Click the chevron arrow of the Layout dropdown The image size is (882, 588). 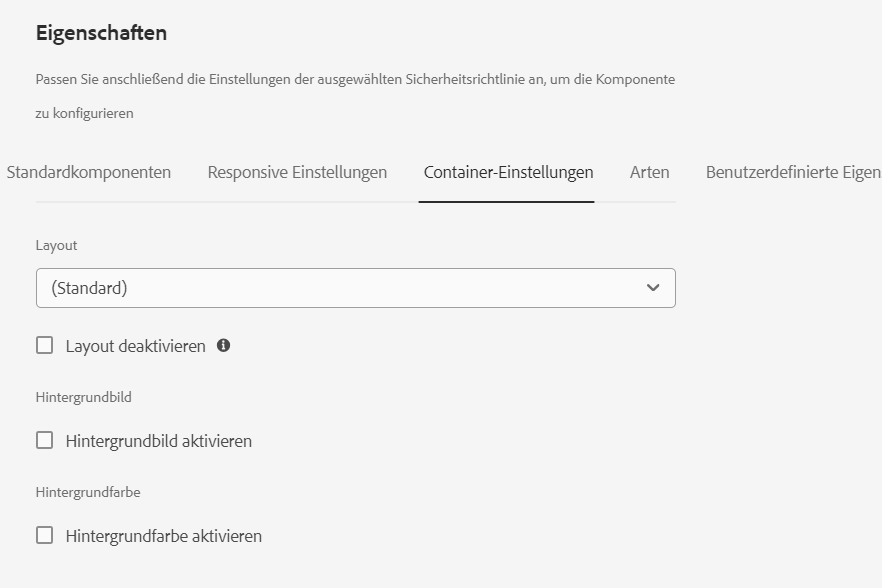coord(653,288)
